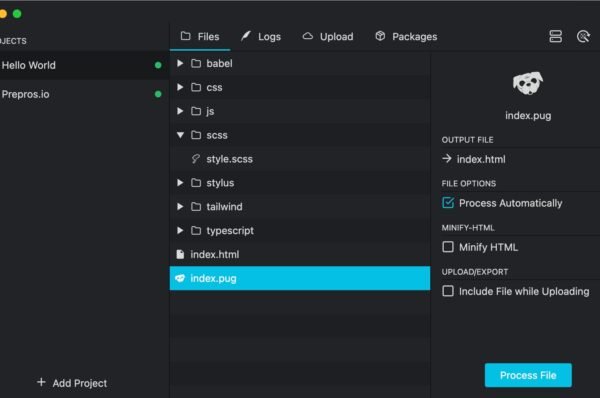Click the output arrow icon next to index.html

tap(447, 158)
